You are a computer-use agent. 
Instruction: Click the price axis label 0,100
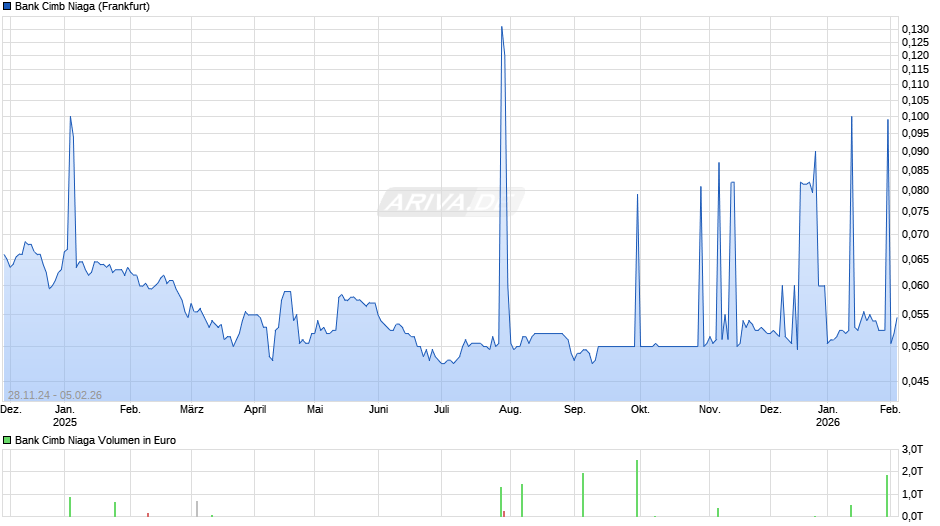coord(915,116)
